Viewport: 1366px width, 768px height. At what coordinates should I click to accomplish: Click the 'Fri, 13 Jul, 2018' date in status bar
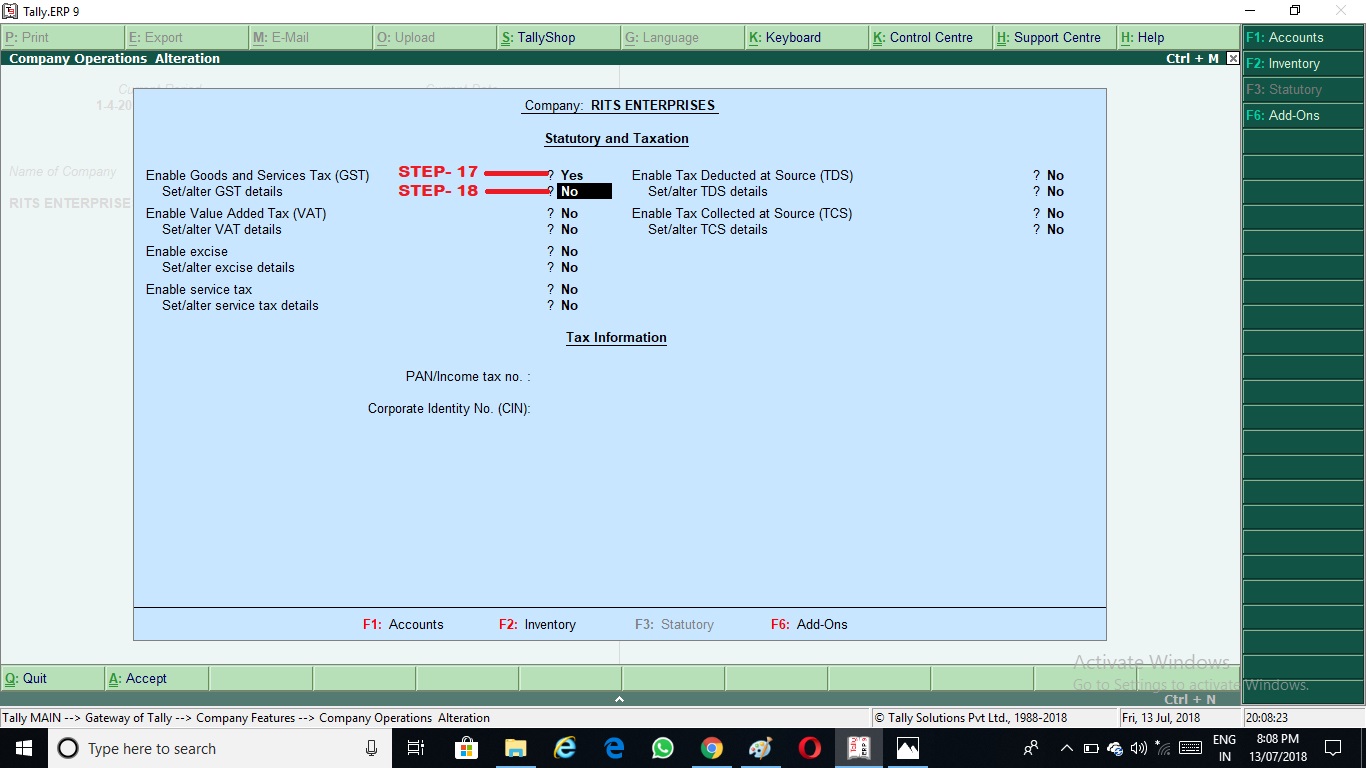tap(1161, 718)
